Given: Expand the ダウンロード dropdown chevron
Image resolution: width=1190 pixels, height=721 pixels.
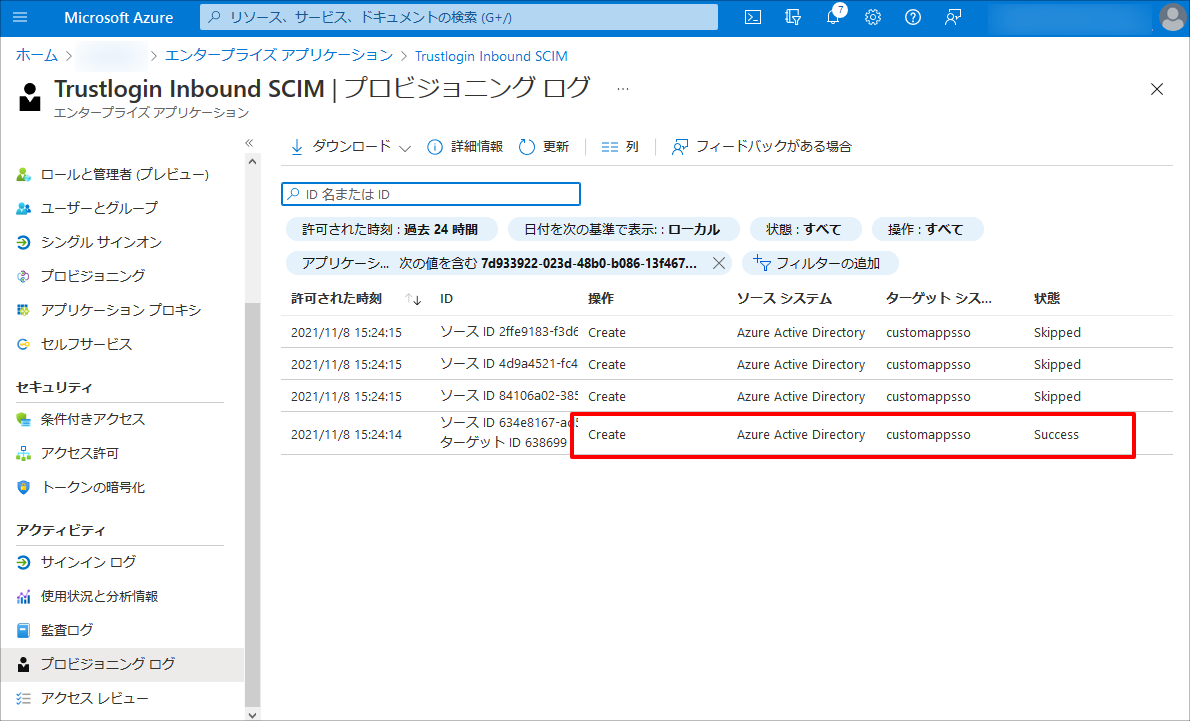Looking at the screenshot, I should pos(405,148).
